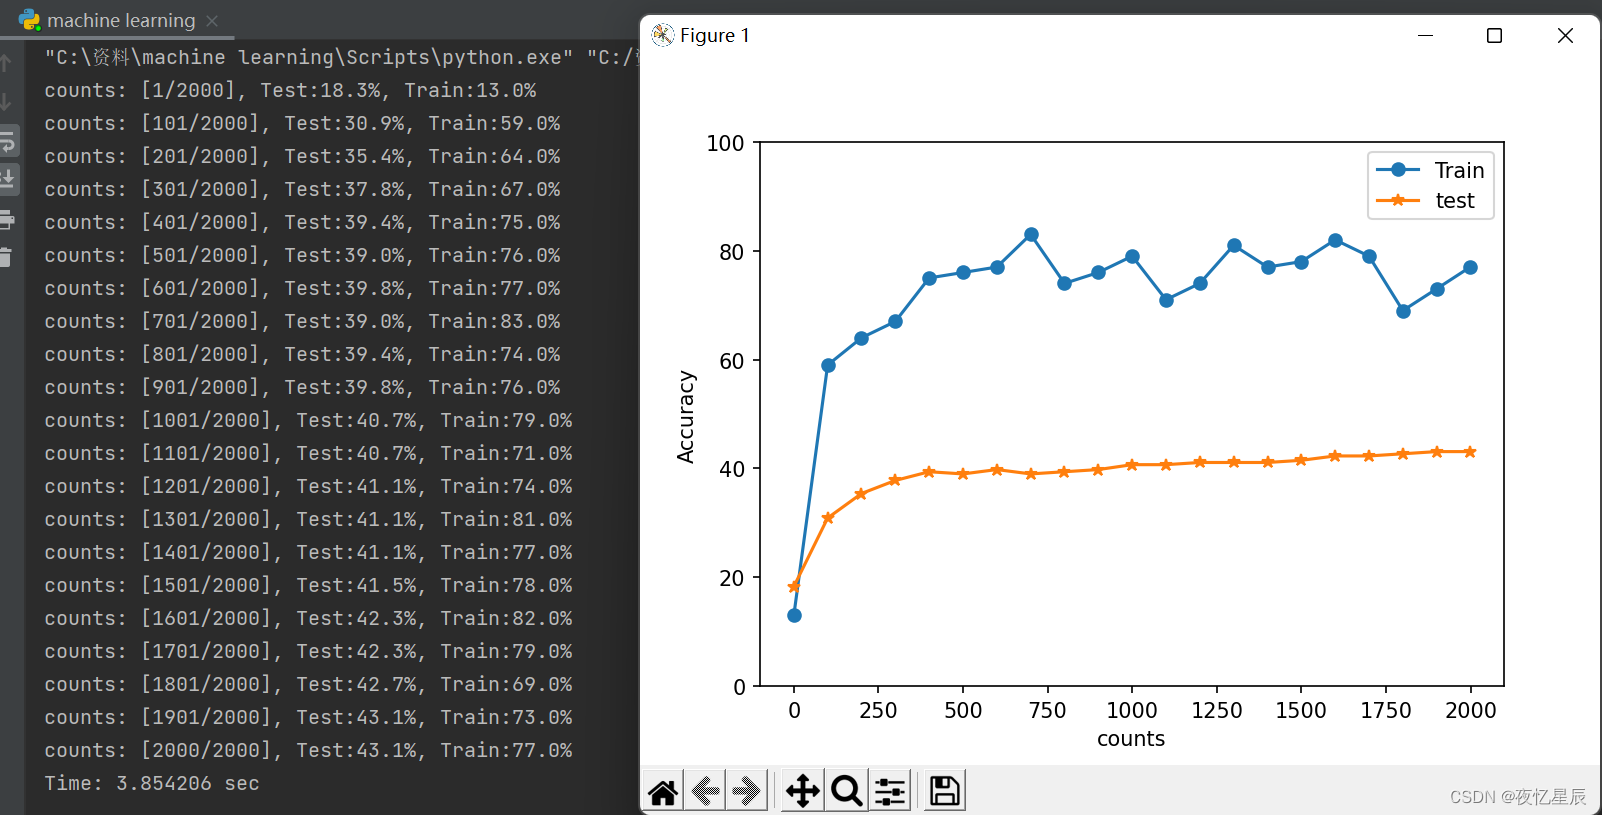The image size is (1602, 815).
Task: Click the down-arrow icon in the console gutter
Action: click(x=6, y=101)
